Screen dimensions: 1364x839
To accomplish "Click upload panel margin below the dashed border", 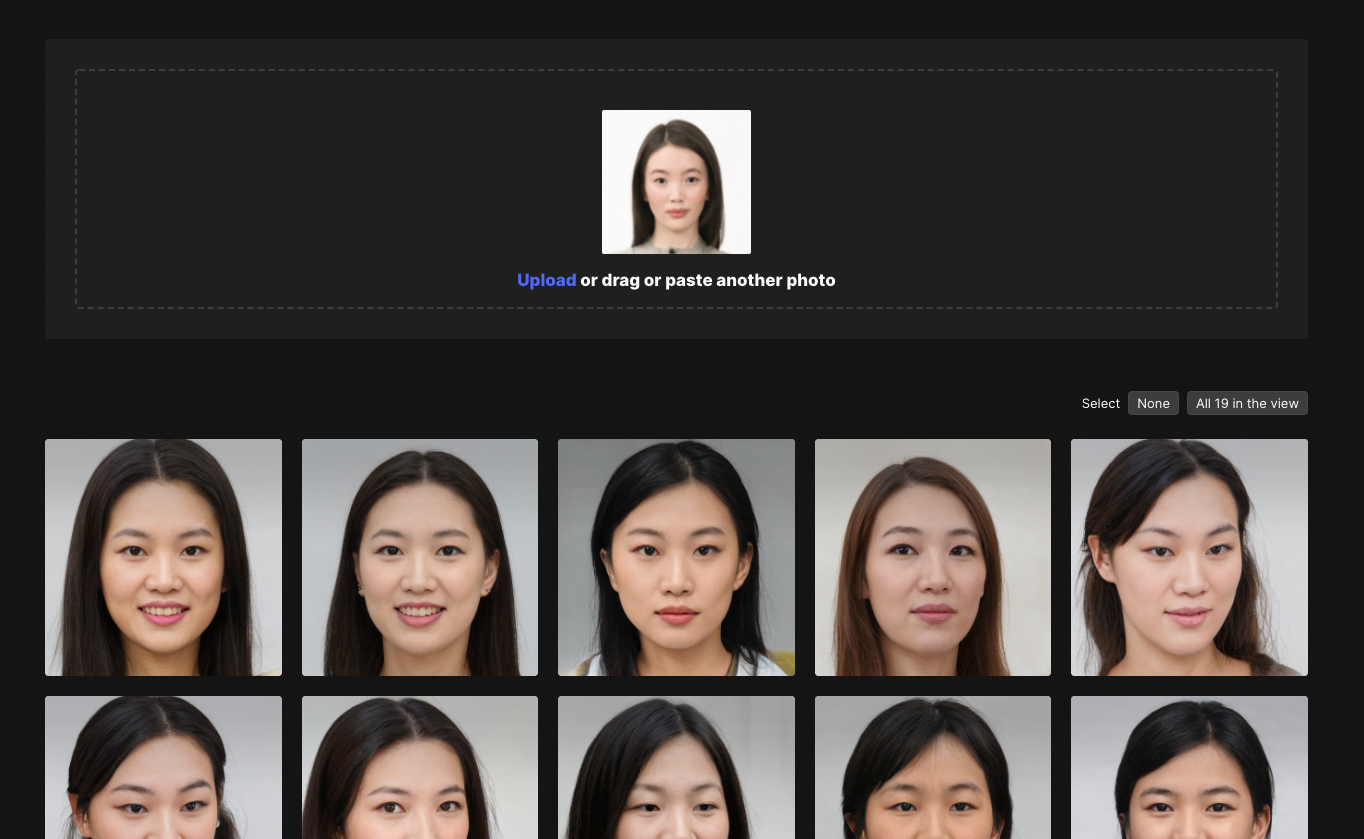I will tap(676, 324).
